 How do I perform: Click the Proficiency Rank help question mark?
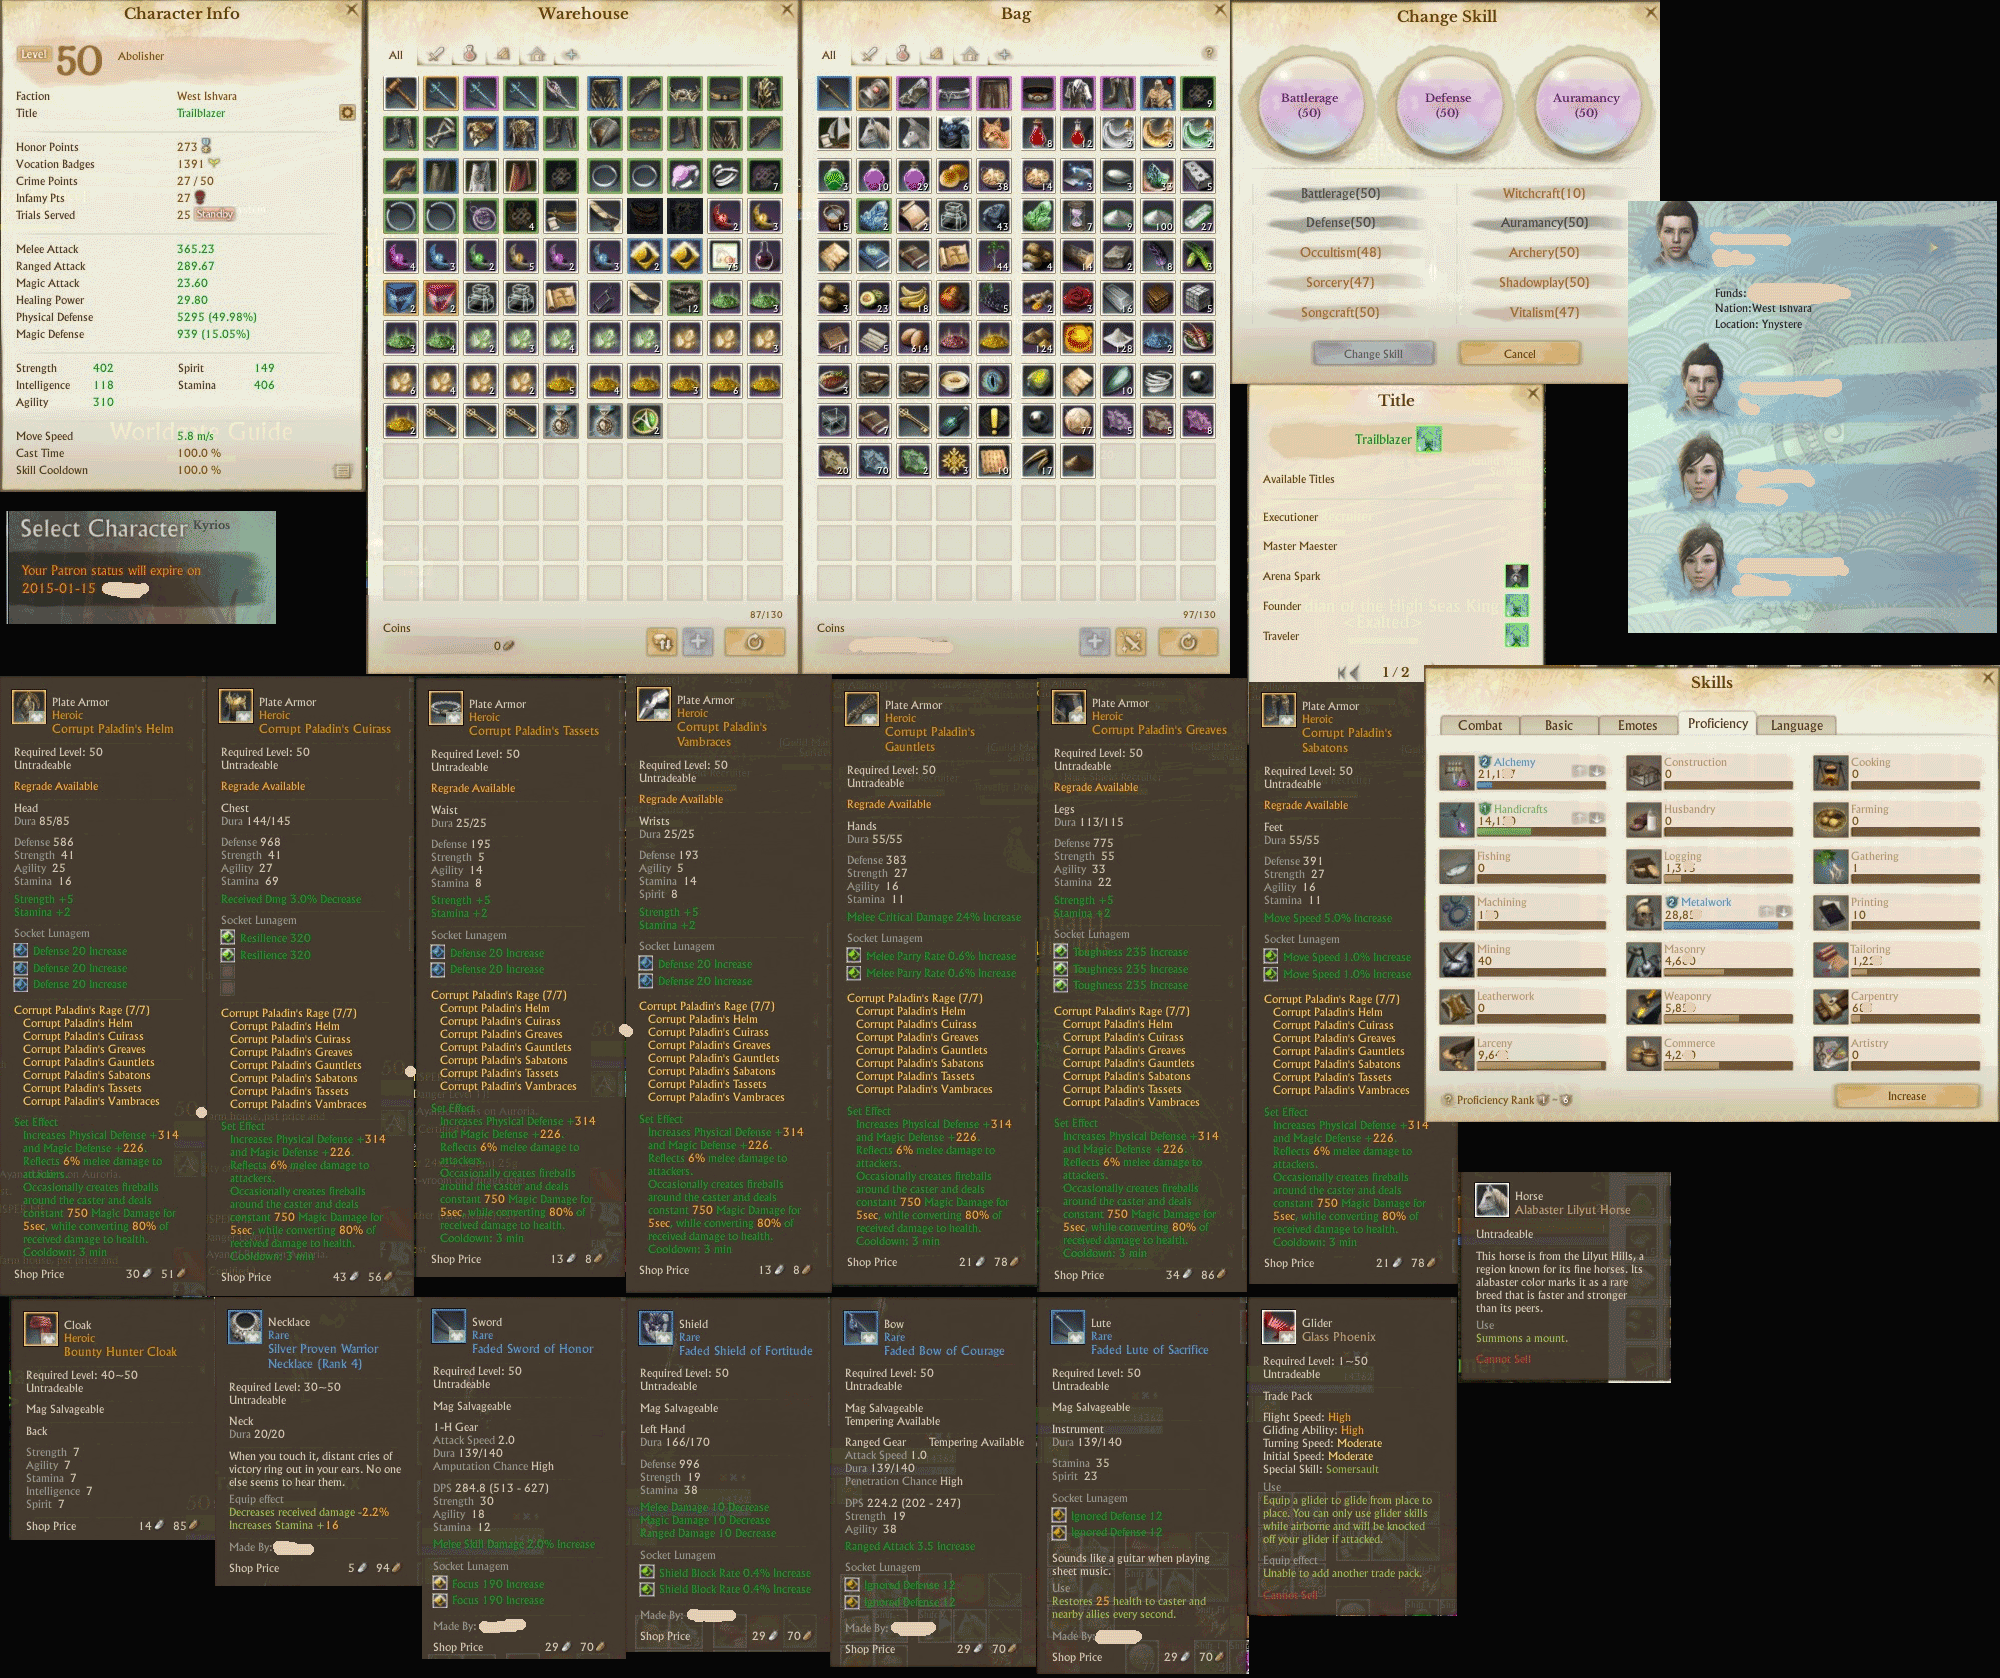1447,1100
